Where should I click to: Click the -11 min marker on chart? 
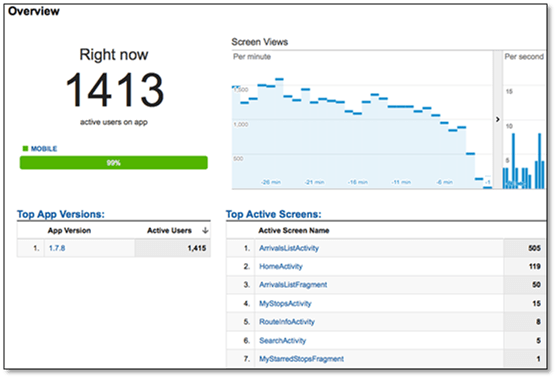(x=401, y=182)
